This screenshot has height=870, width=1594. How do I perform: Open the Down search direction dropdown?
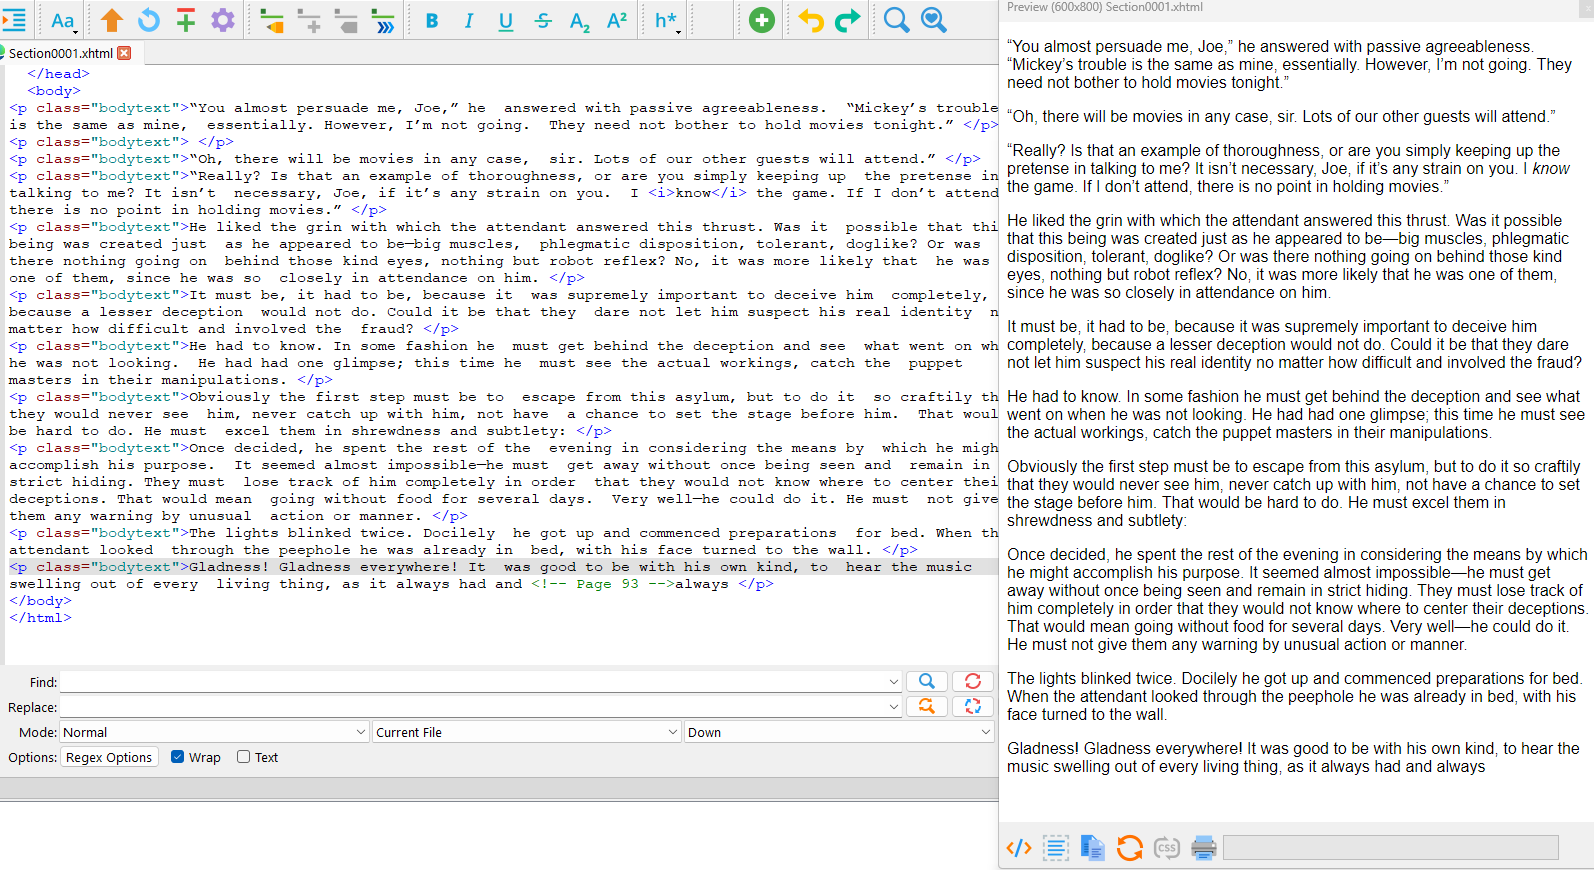pos(838,732)
